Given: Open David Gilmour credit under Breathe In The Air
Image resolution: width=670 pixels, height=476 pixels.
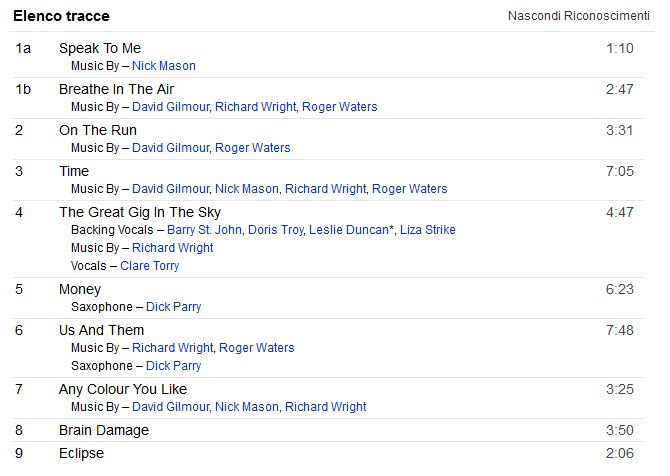Looking at the screenshot, I should 170,107.
